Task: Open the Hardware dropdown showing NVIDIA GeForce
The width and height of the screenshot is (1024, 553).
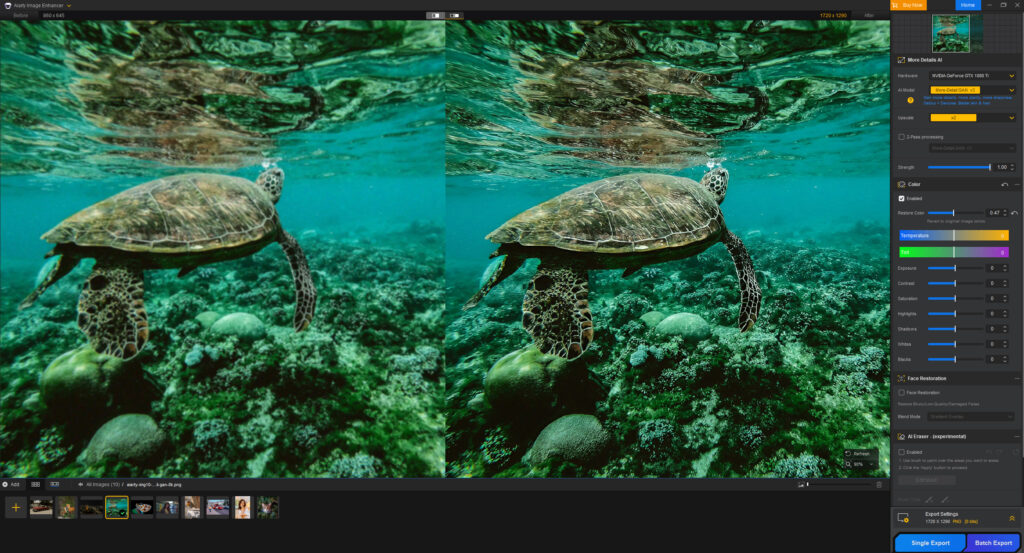Action: coord(972,76)
